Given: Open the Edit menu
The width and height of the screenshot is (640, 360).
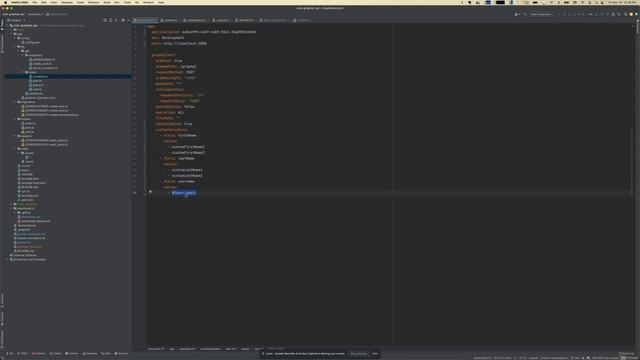Looking at the screenshot, I should coord(44,2).
